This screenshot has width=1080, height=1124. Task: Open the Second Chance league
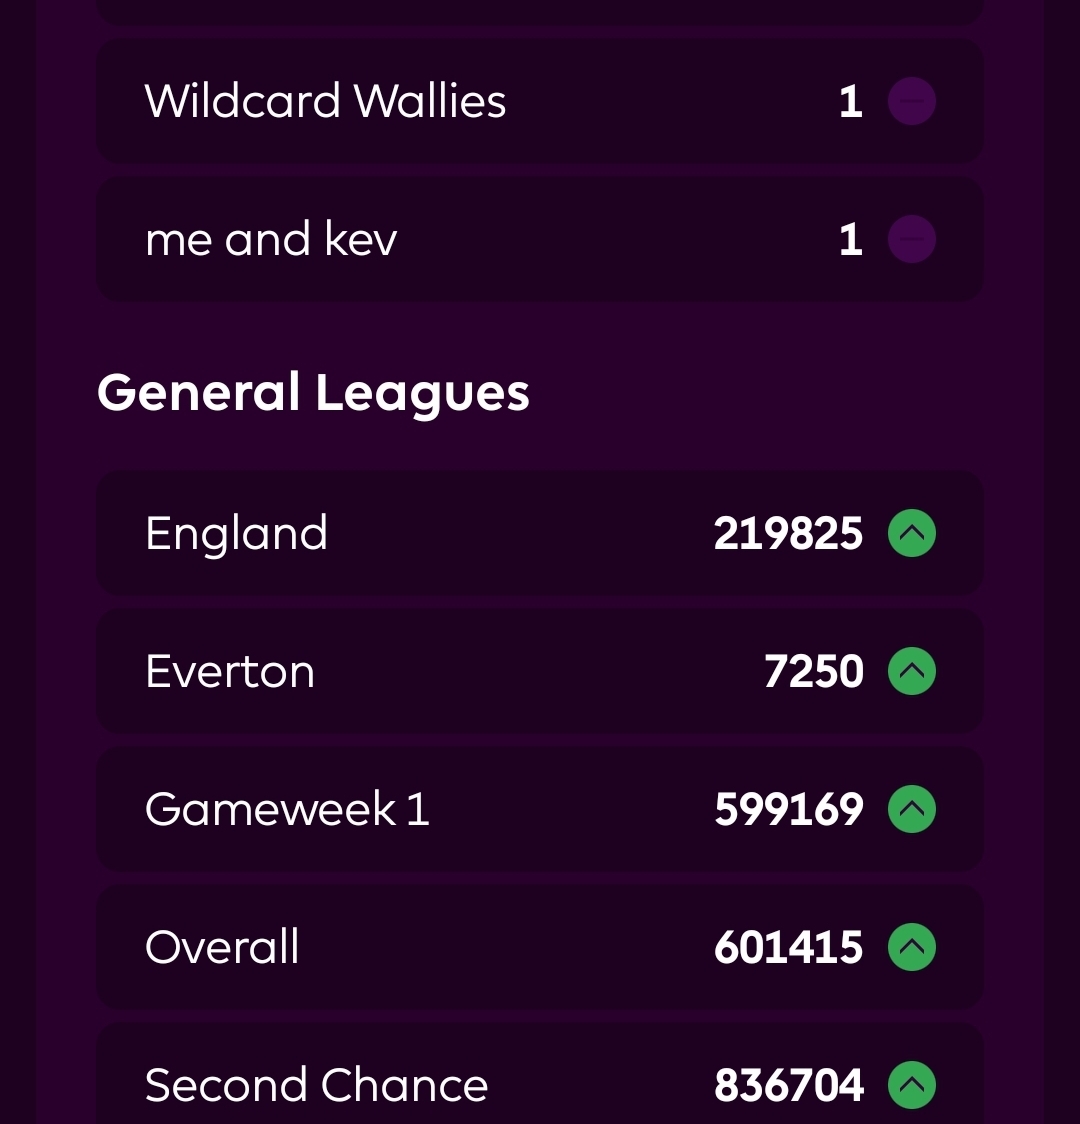coord(316,1085)
